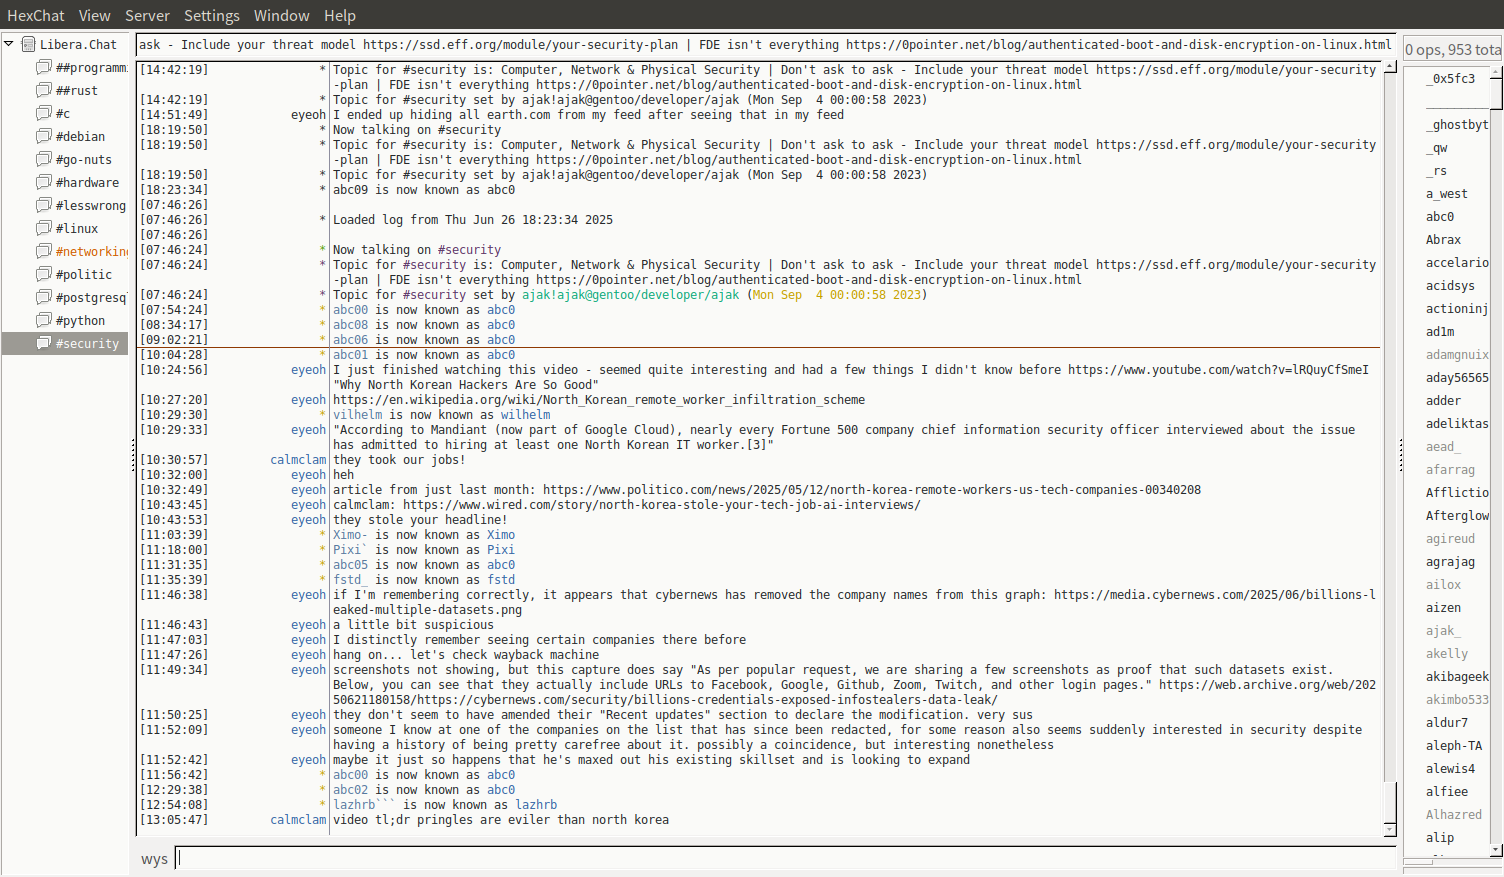Click the ##rust channel icon
The image size is (1504, 877).
tap(44, 90)
